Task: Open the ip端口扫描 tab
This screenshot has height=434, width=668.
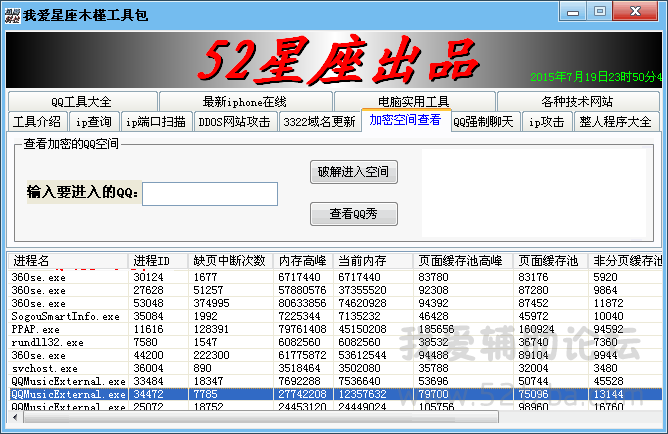Action: (x=156, y=122)
